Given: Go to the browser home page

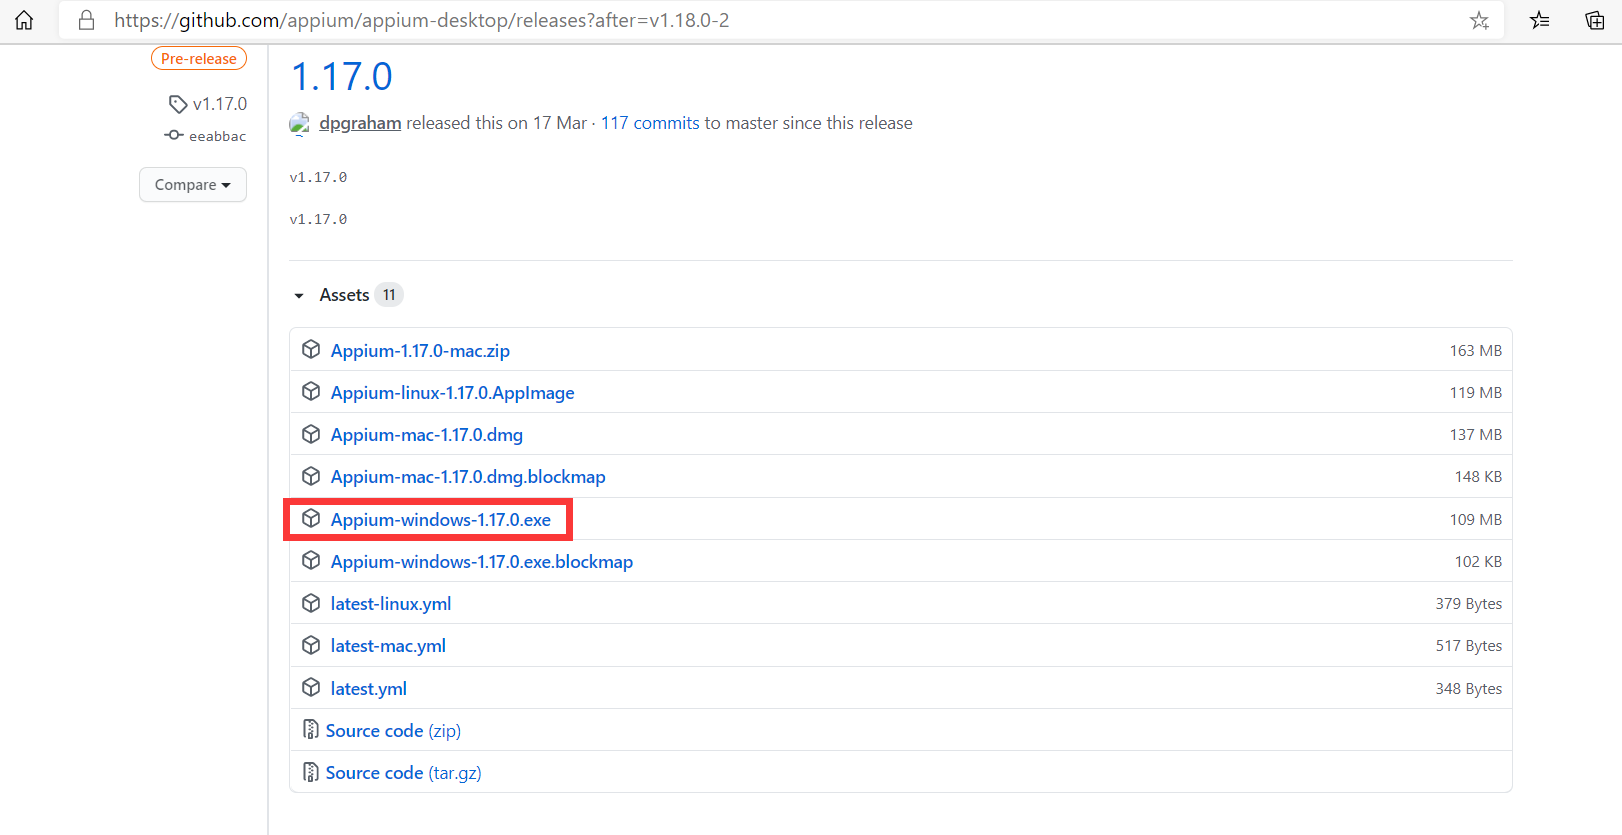Looking at the screenshot, I should point(24,20).
